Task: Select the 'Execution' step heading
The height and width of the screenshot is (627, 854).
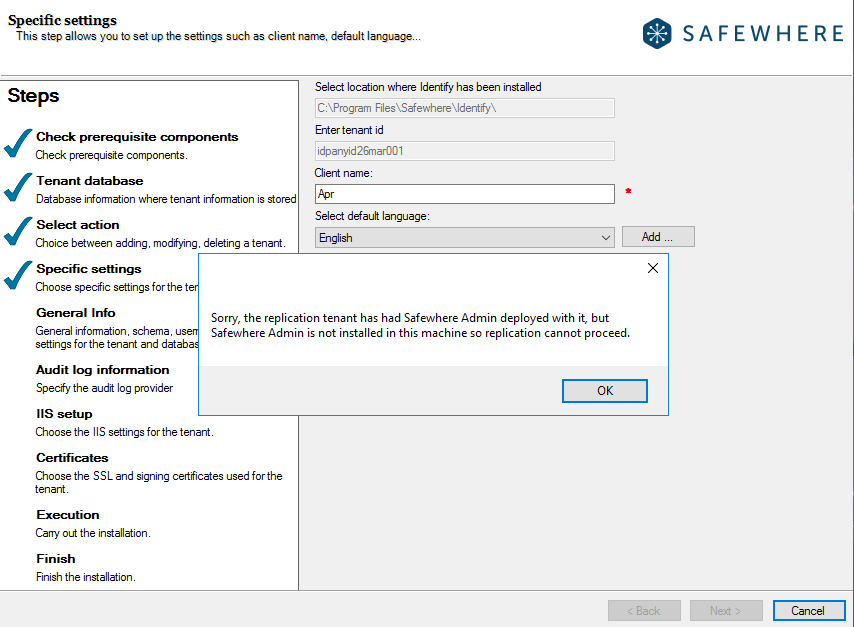Action: coord(68,515)
